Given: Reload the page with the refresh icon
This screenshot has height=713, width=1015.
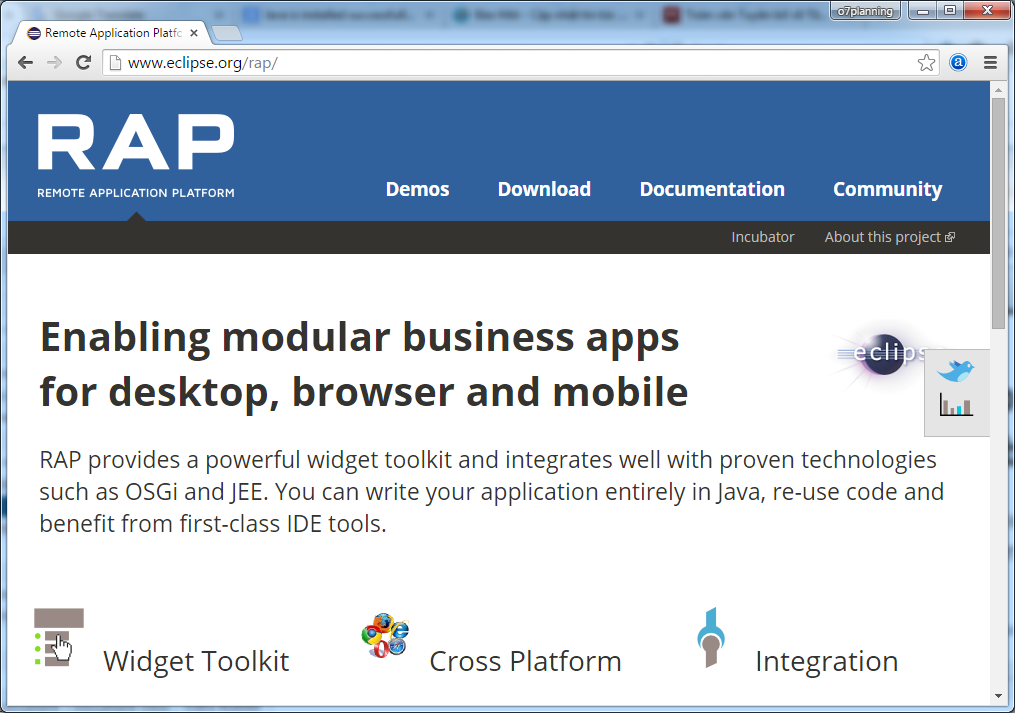Looking at the screenshot, I should 84,63.
